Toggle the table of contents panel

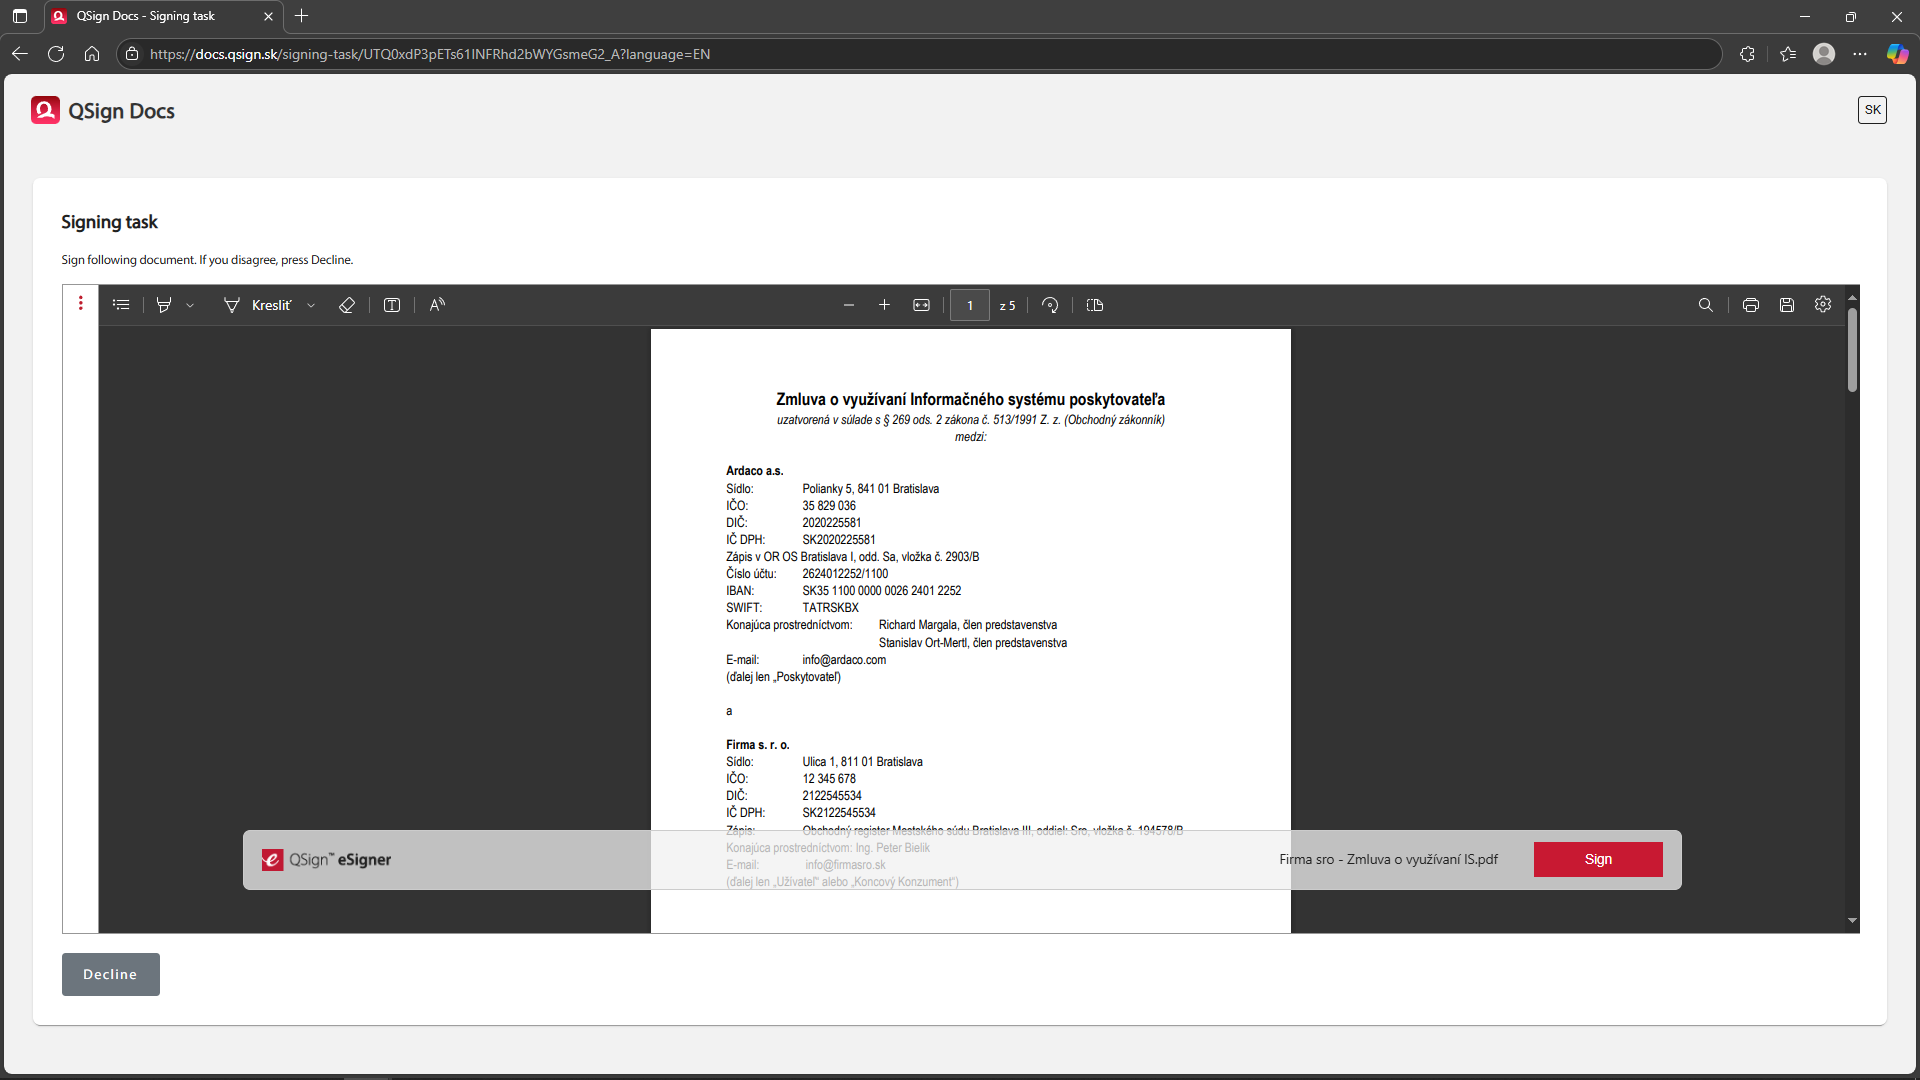pyautogui.click(x=121, y=305)
